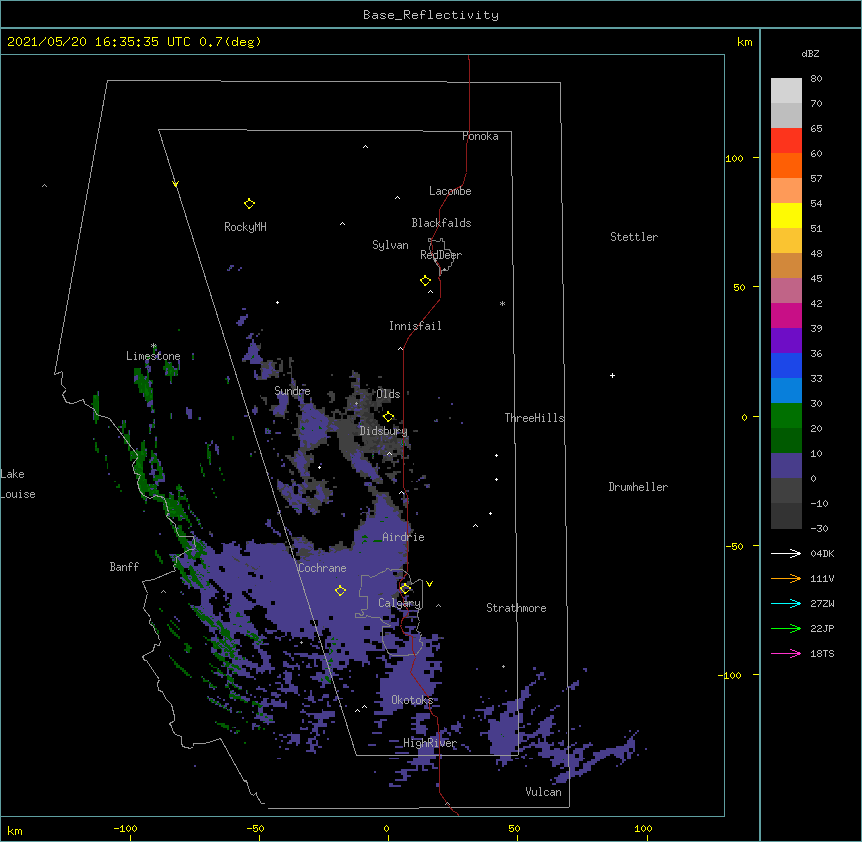Click the HighRiver label
Image resolution: width=862 pixels, height=842 pixels.
(430, 743)
